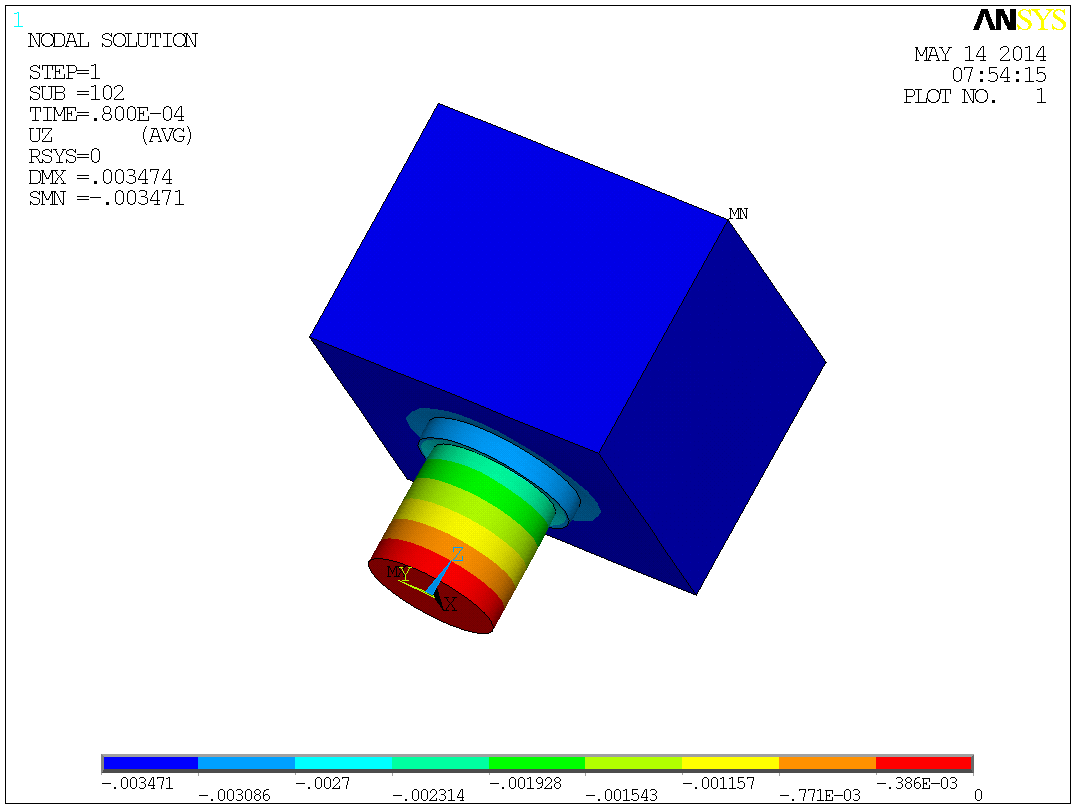Click the 'STEP=1' text
Viewport: 1077px width, 810px height.
65,72
